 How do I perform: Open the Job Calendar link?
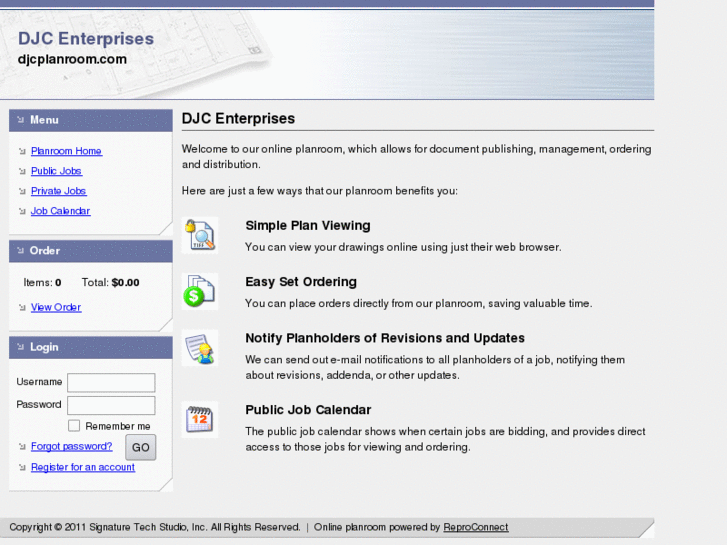tap(60, 211)
